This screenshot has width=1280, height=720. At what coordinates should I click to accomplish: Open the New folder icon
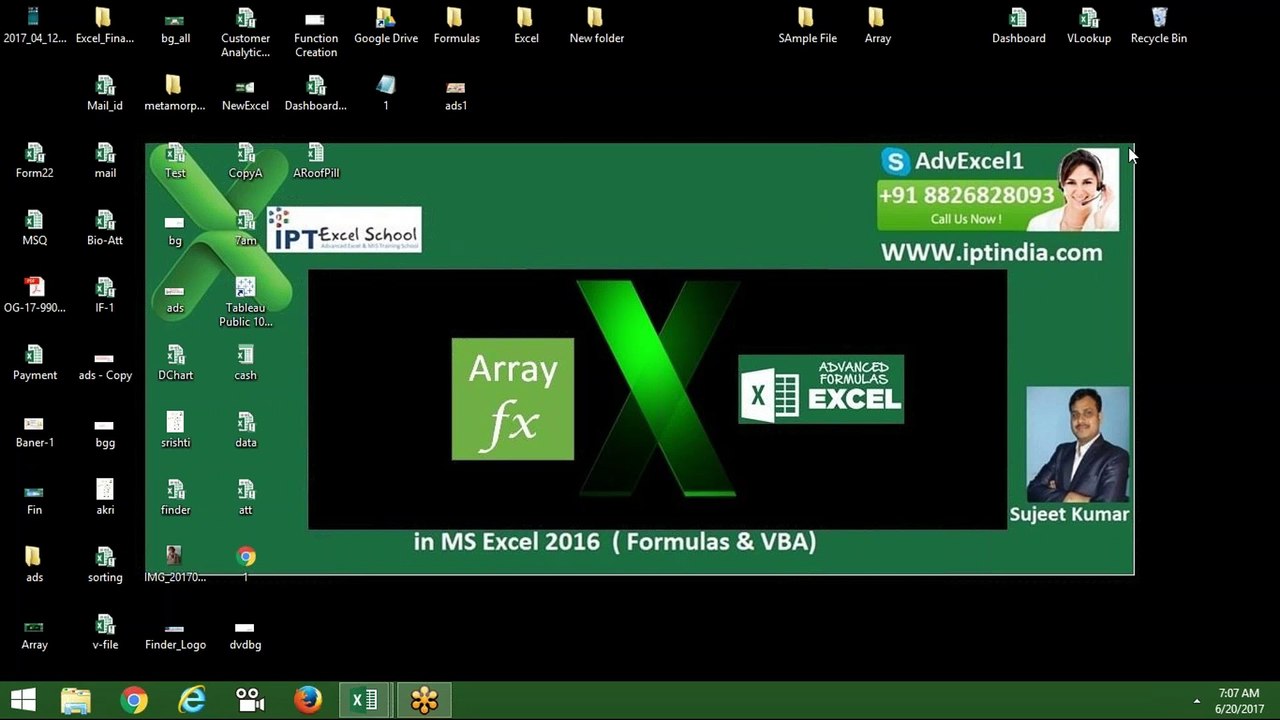tap(596, 26)
